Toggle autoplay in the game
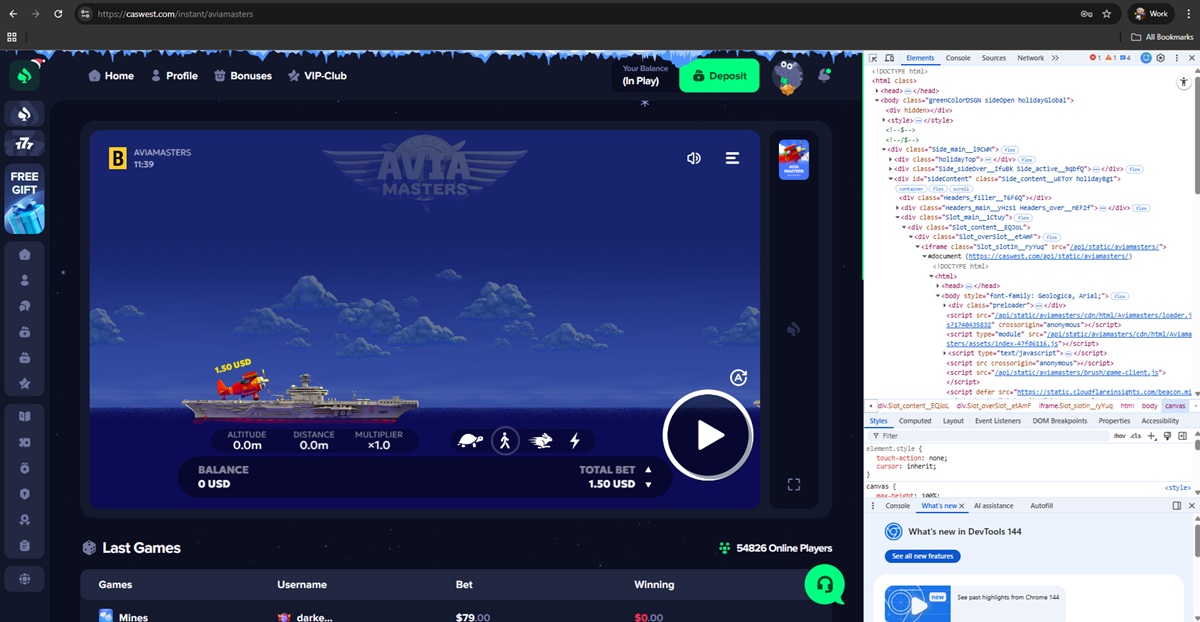This screenshot has width=1200, height=622. click(x=738, y=377)
